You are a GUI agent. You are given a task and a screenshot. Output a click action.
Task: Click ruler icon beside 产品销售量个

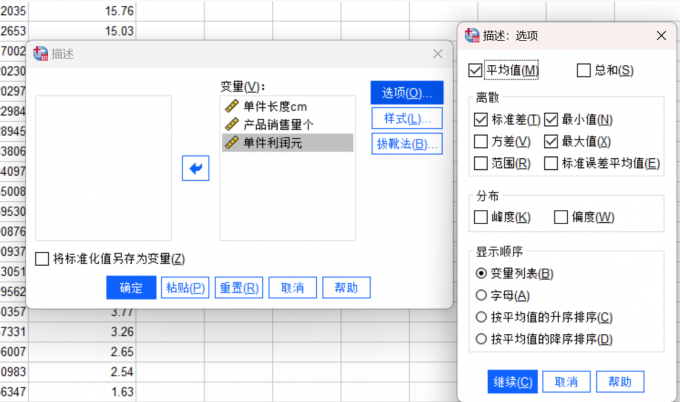232,124
